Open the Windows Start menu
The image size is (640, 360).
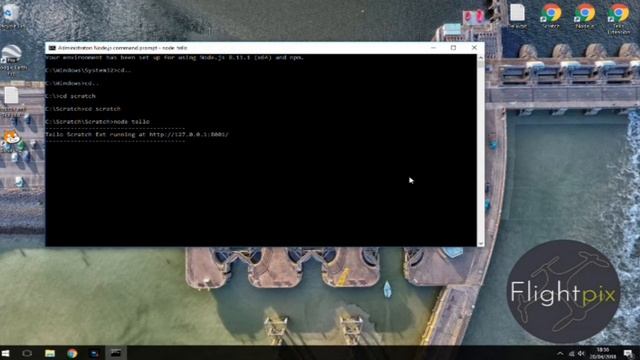6,353
